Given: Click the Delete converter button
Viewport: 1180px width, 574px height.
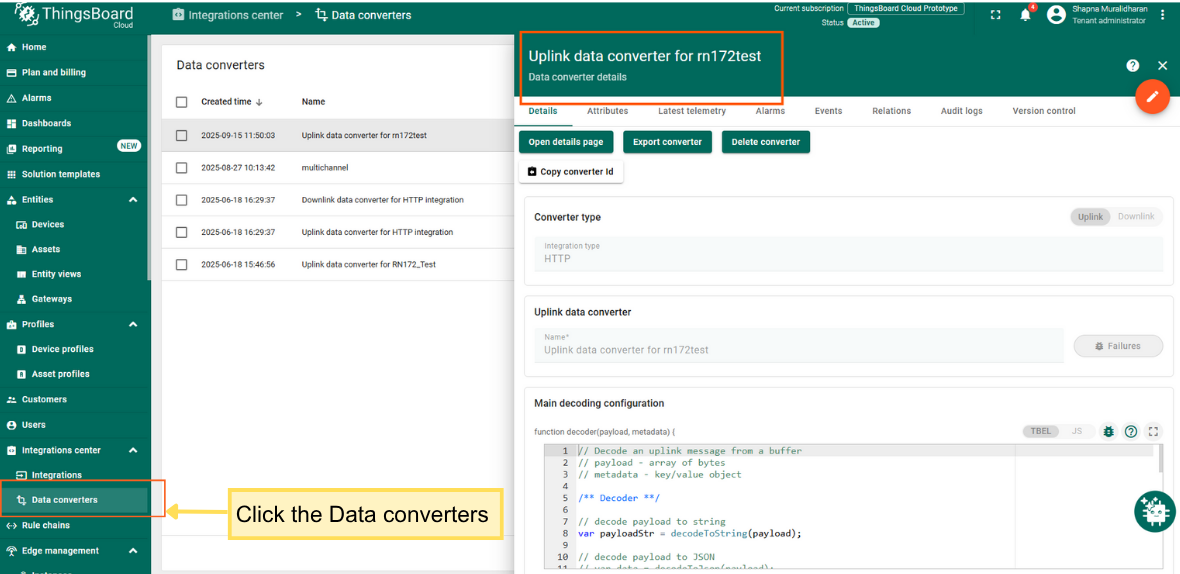Looking at the screenshot, I should coord(765,142).
